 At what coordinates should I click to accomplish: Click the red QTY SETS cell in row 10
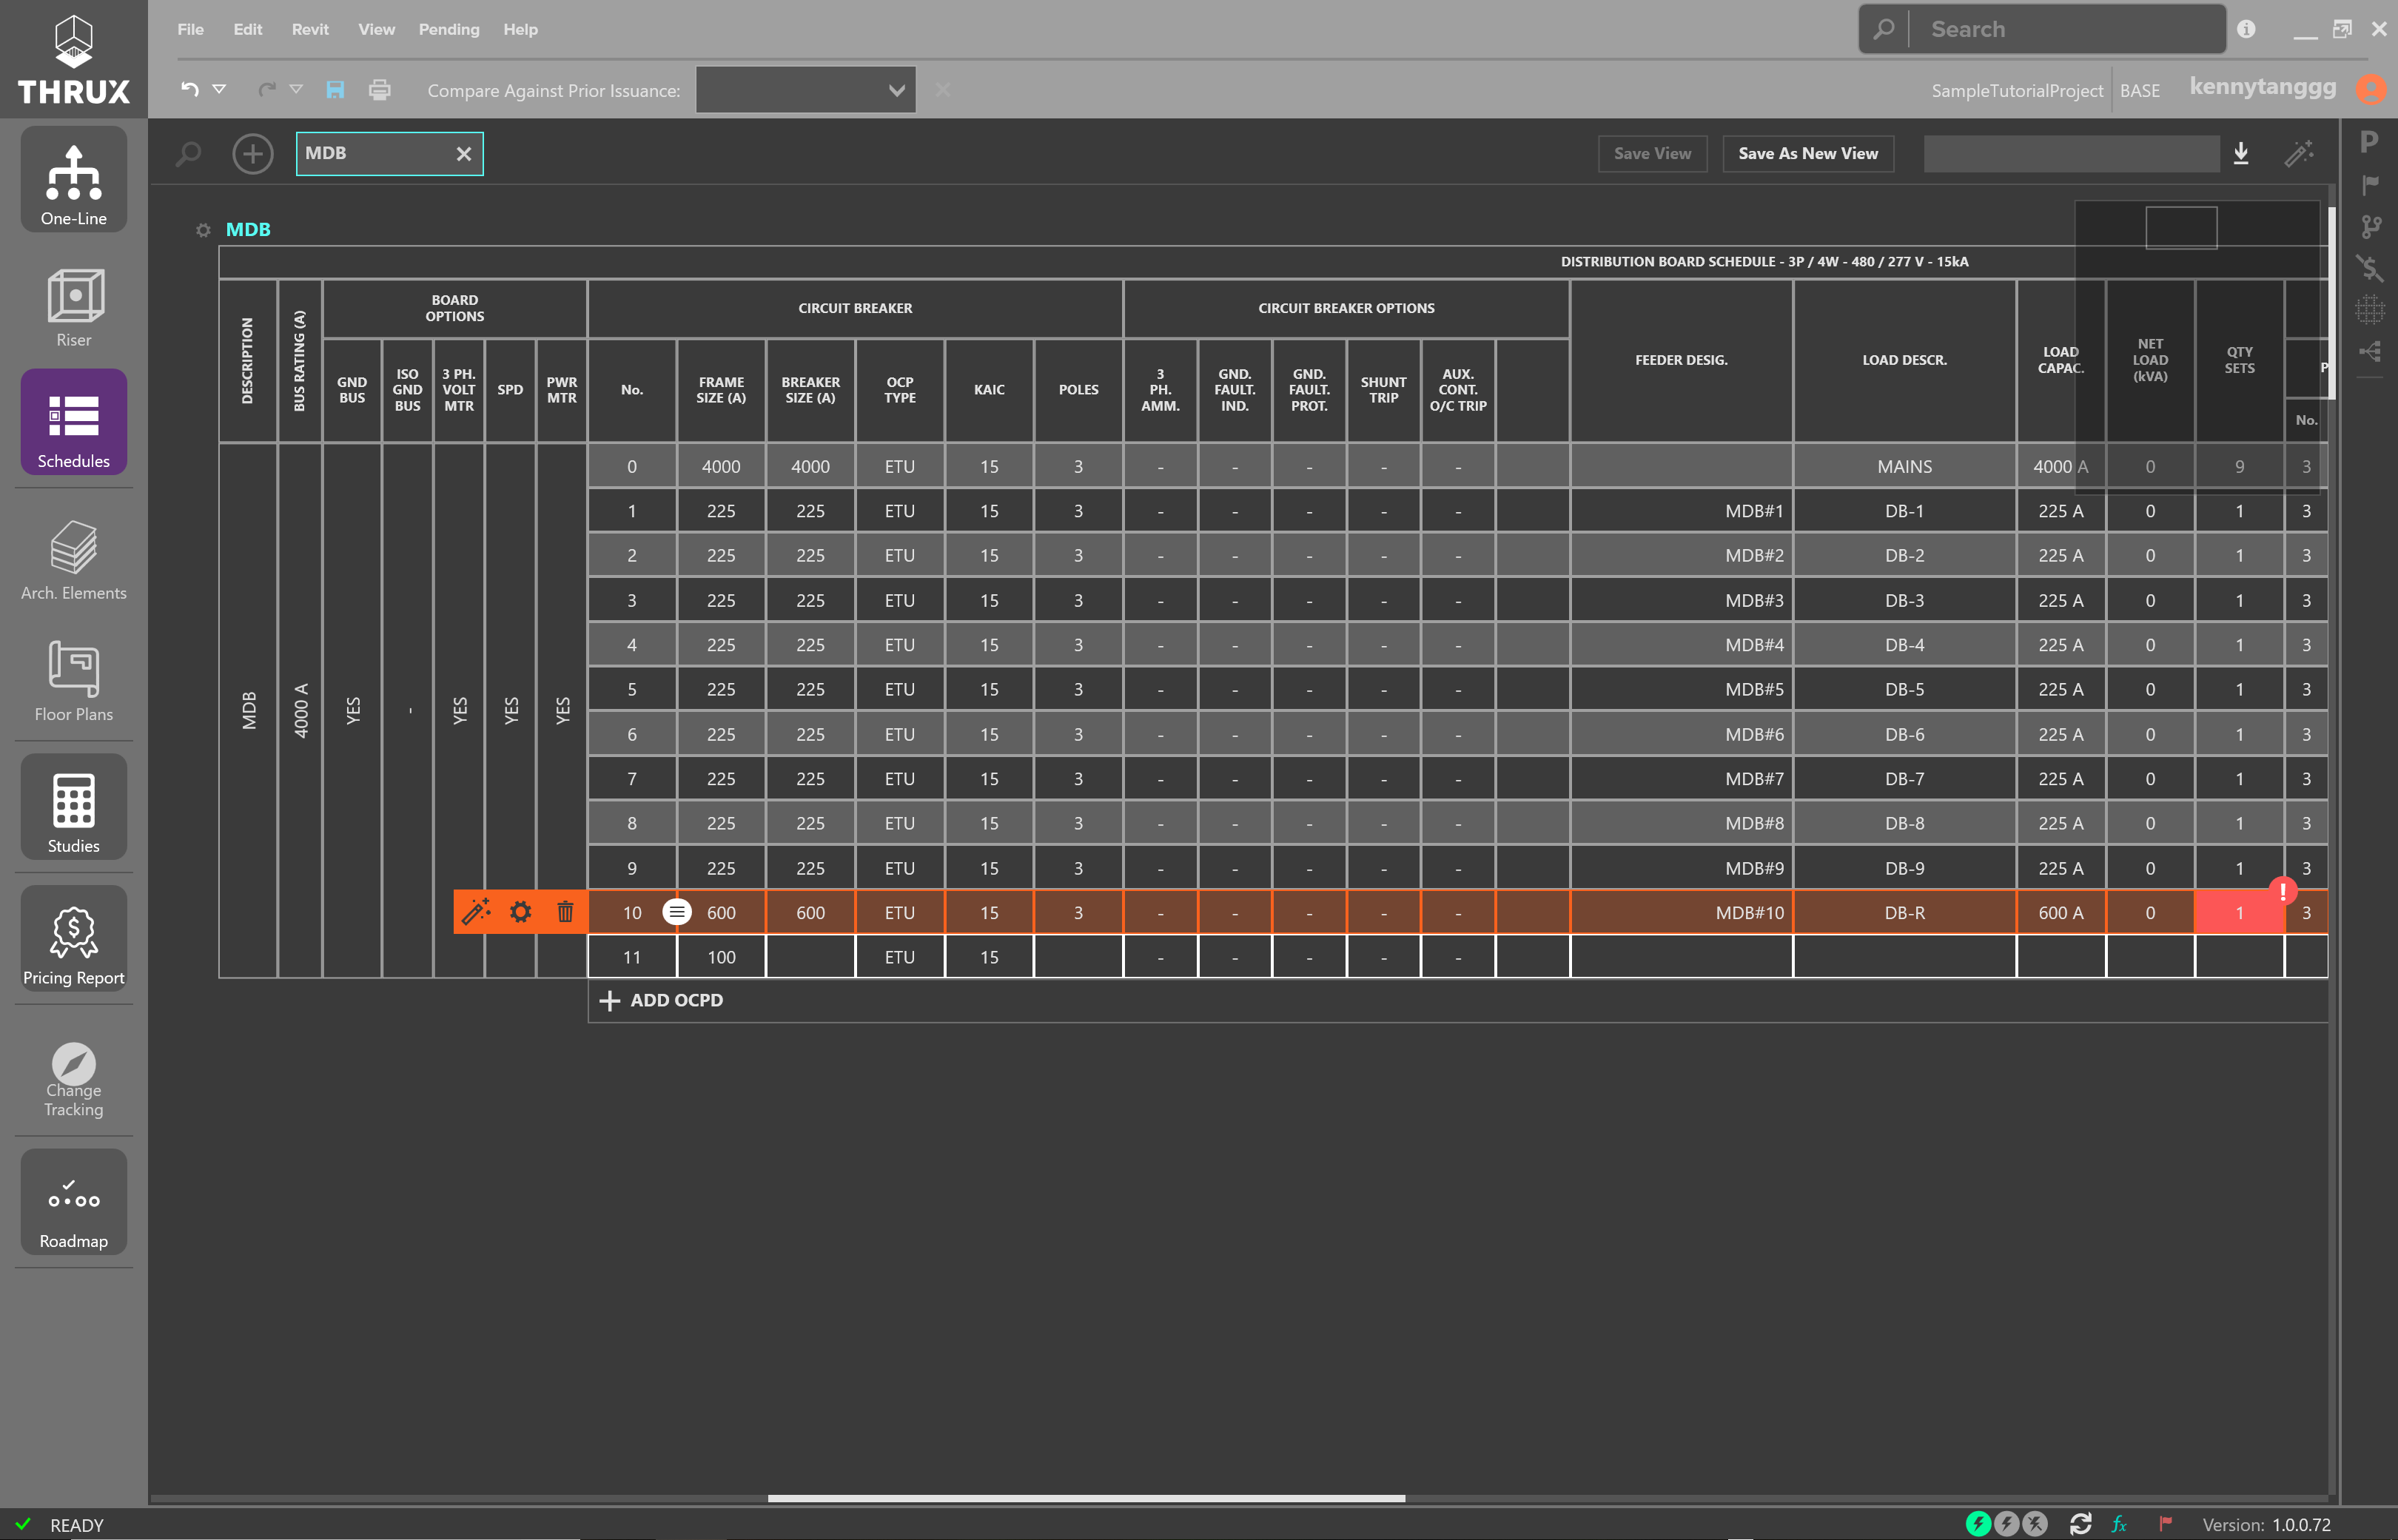pos(2239,912)
